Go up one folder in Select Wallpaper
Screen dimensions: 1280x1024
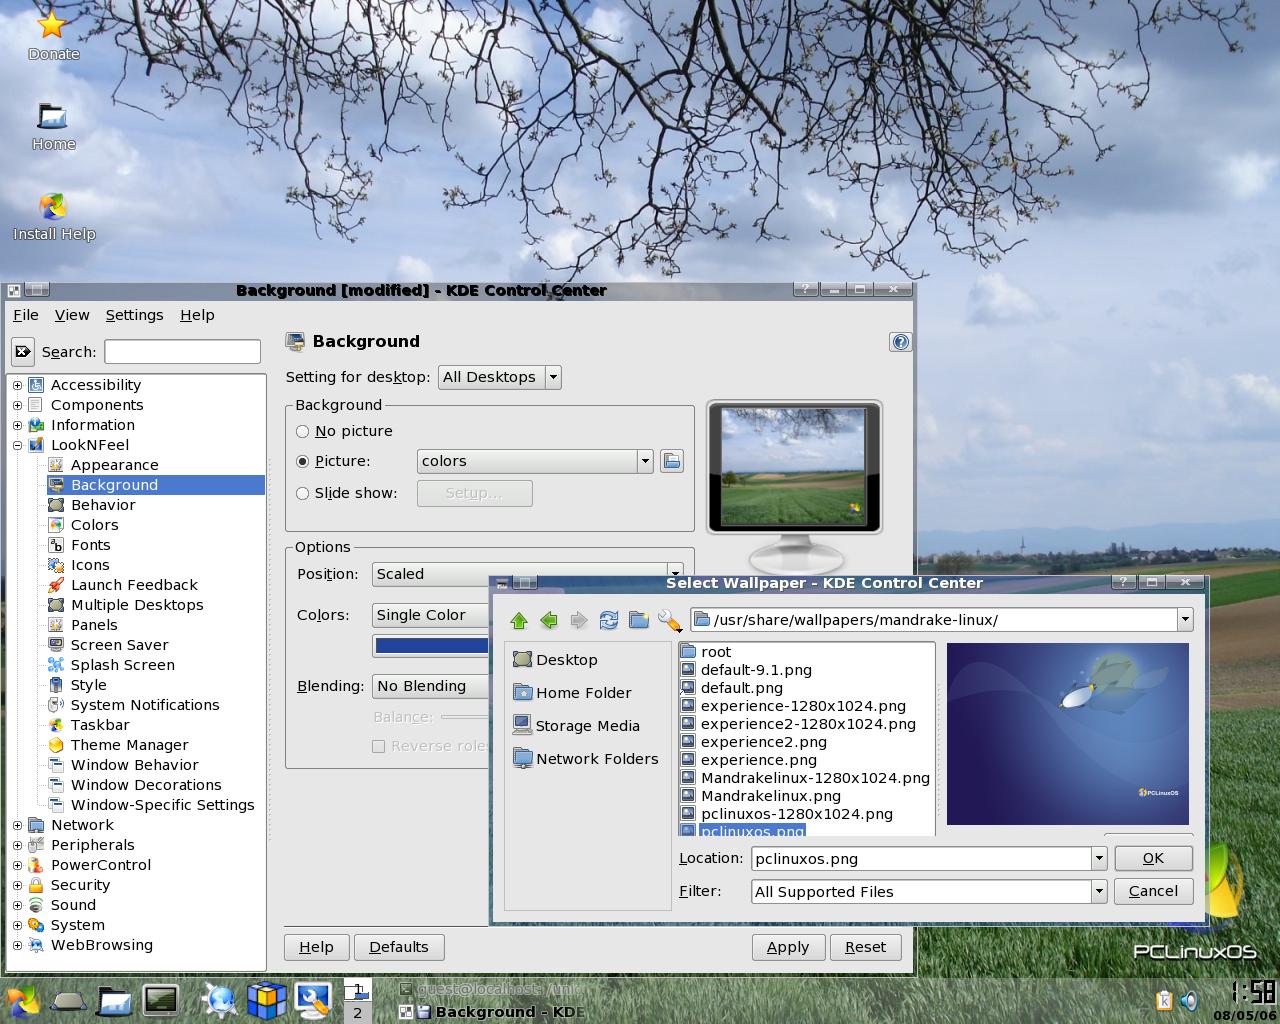coord(519,621)
